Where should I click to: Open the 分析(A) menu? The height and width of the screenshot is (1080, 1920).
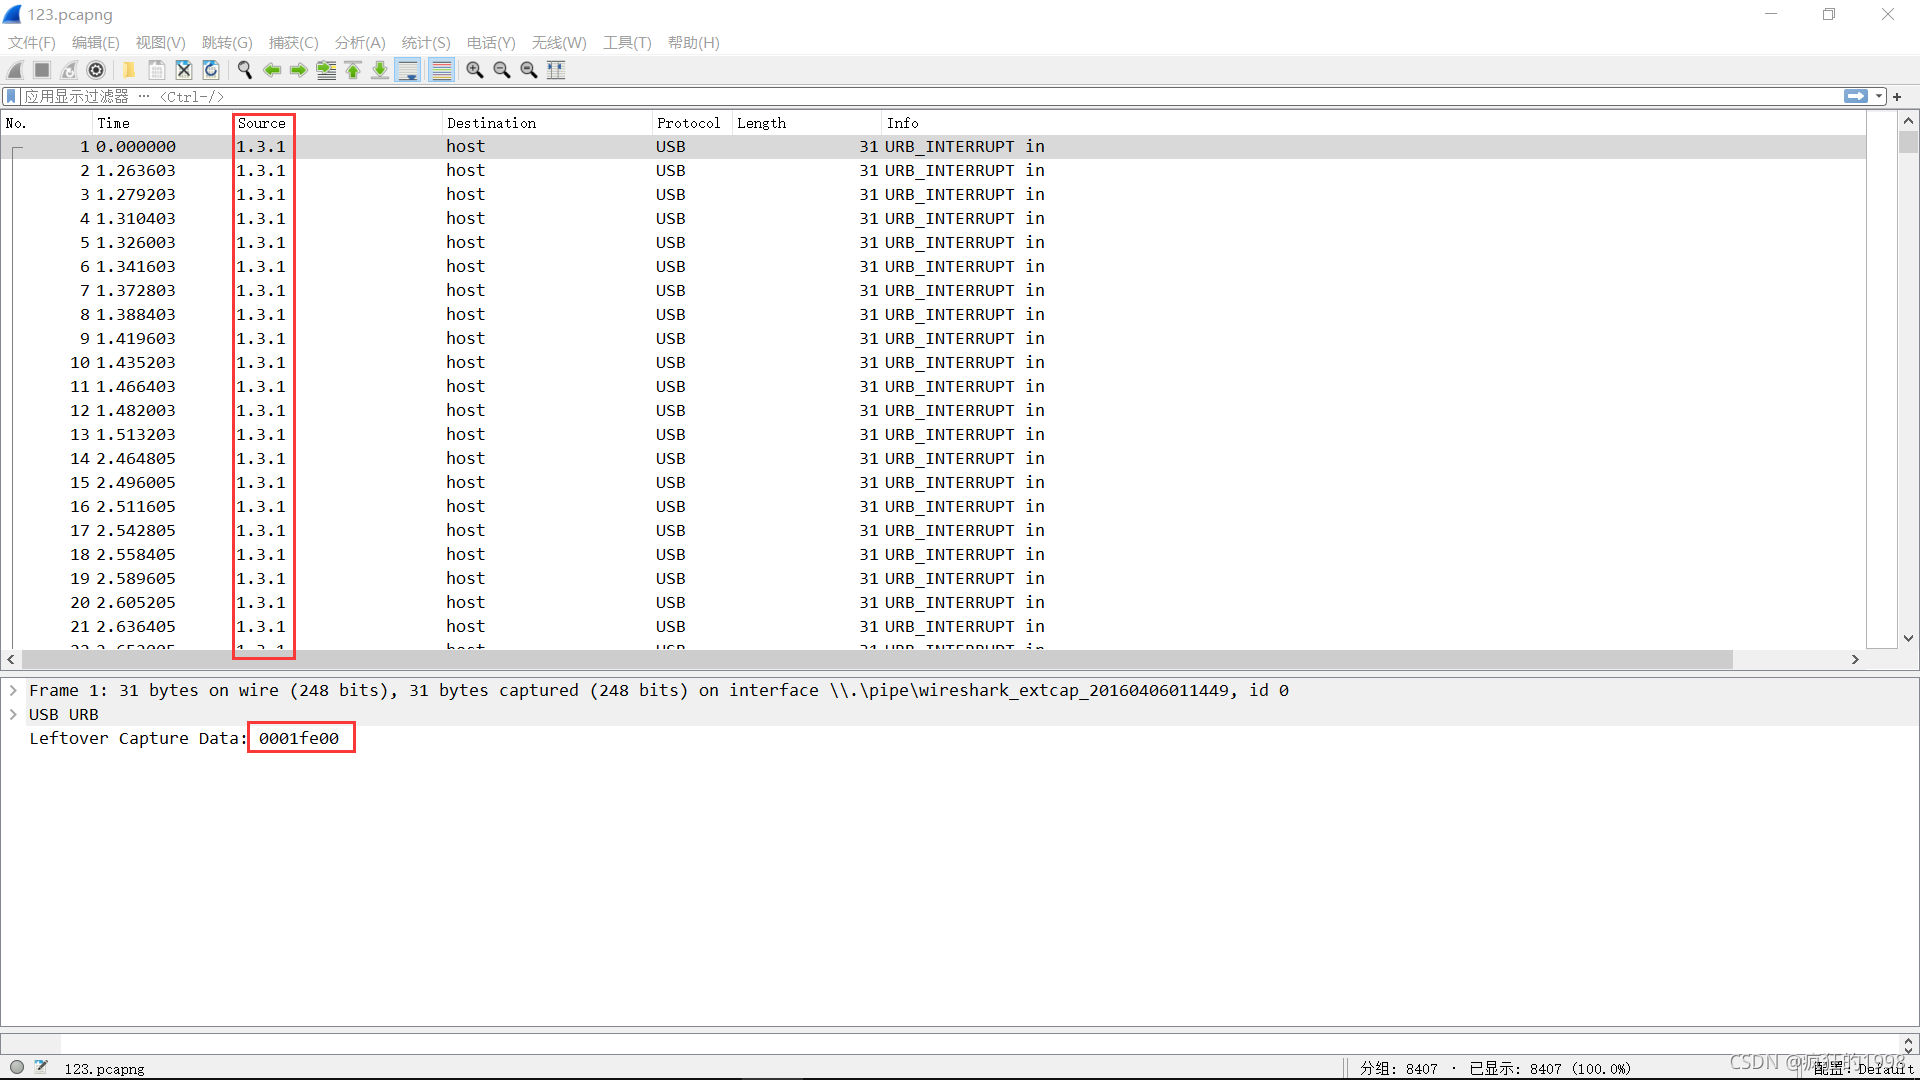(x=359, y=42)
